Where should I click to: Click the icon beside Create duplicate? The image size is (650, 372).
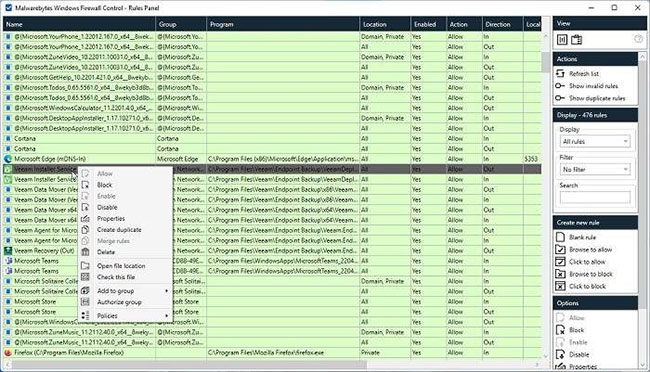click(85, 229)
